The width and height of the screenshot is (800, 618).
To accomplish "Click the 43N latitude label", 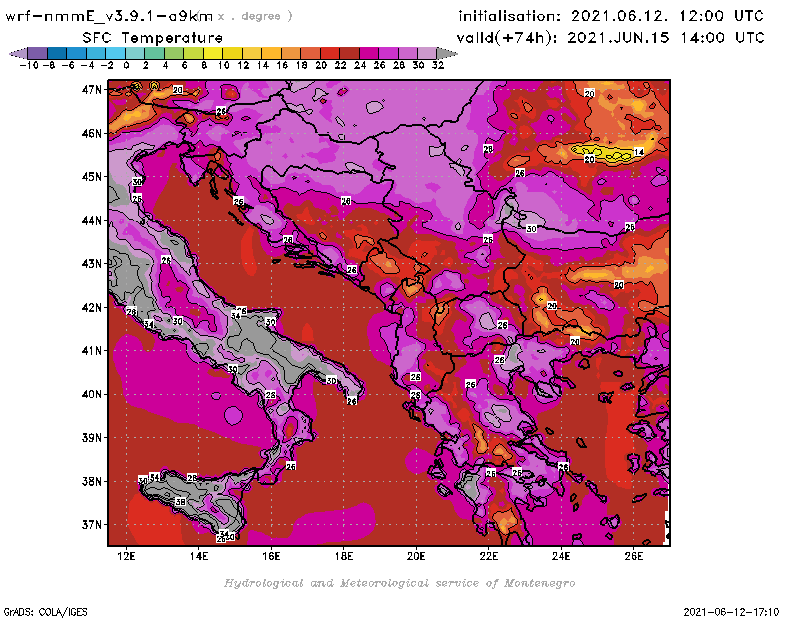I will tap(92, 264).
